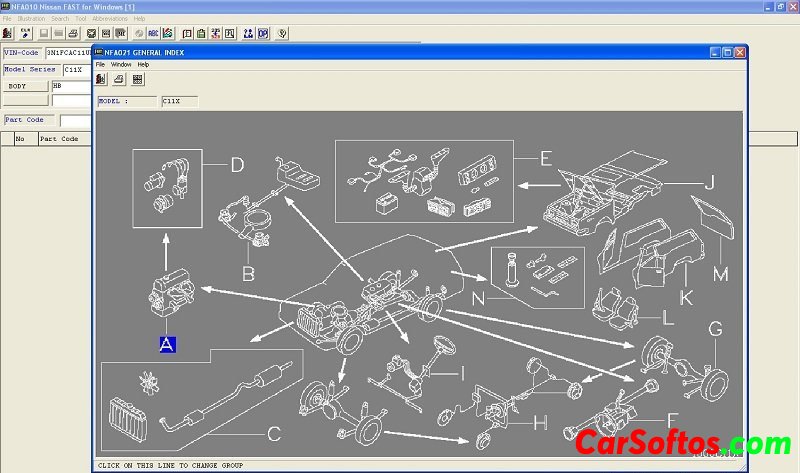Open Window menu in General Index window
800x473 pixels.
(x=120, y=64)
